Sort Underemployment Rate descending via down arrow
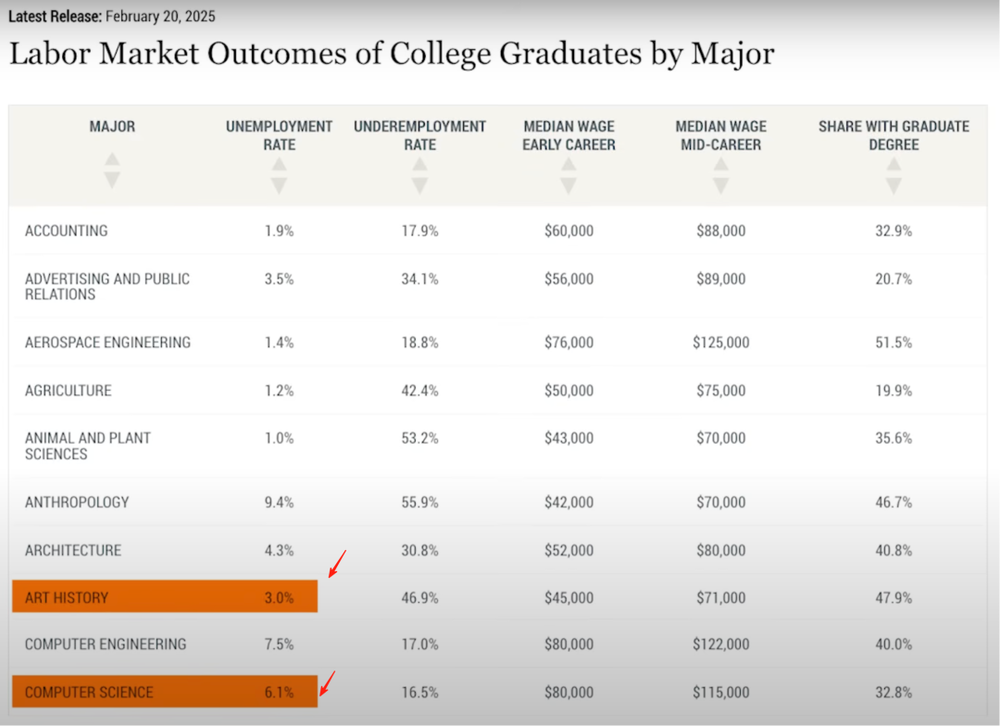The image size is (1000, 726). point(420,186)
